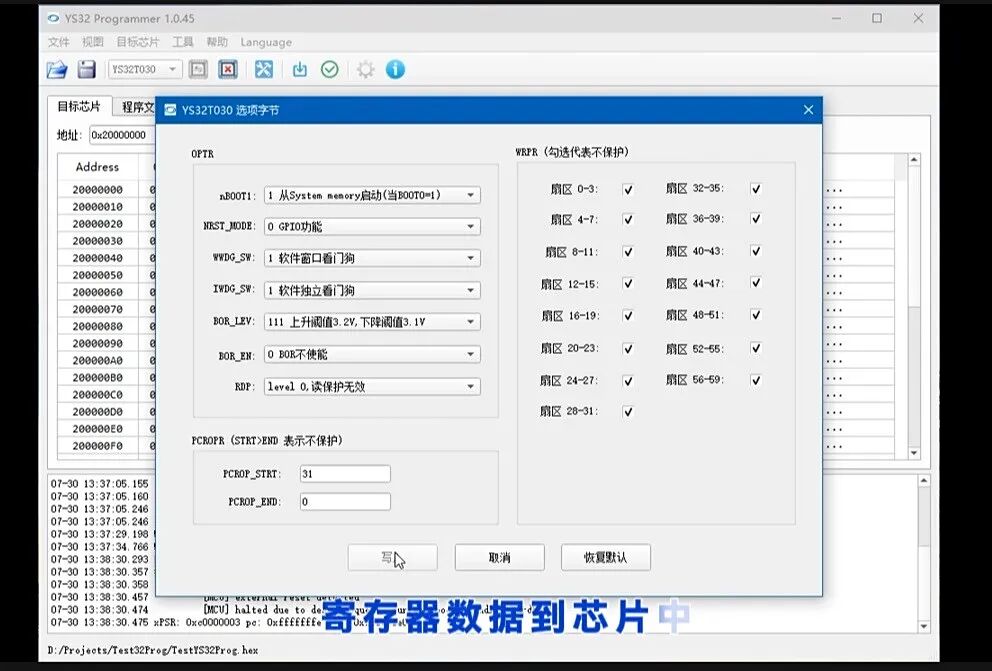The image size is (992, 671).
Task: Switch to the 目标芯片 tab
Action: [x=79, y=106]
